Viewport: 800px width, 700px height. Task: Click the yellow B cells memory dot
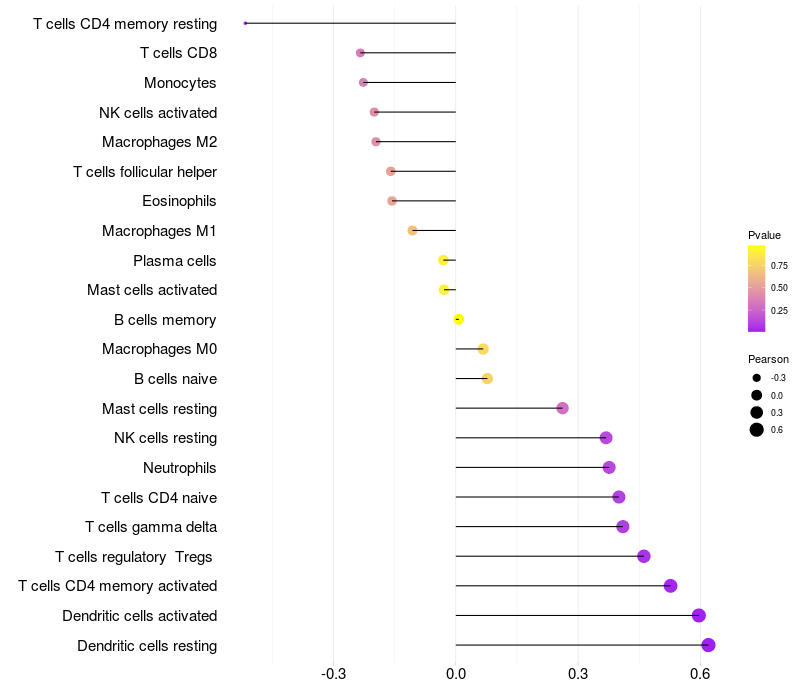point(459,319)
